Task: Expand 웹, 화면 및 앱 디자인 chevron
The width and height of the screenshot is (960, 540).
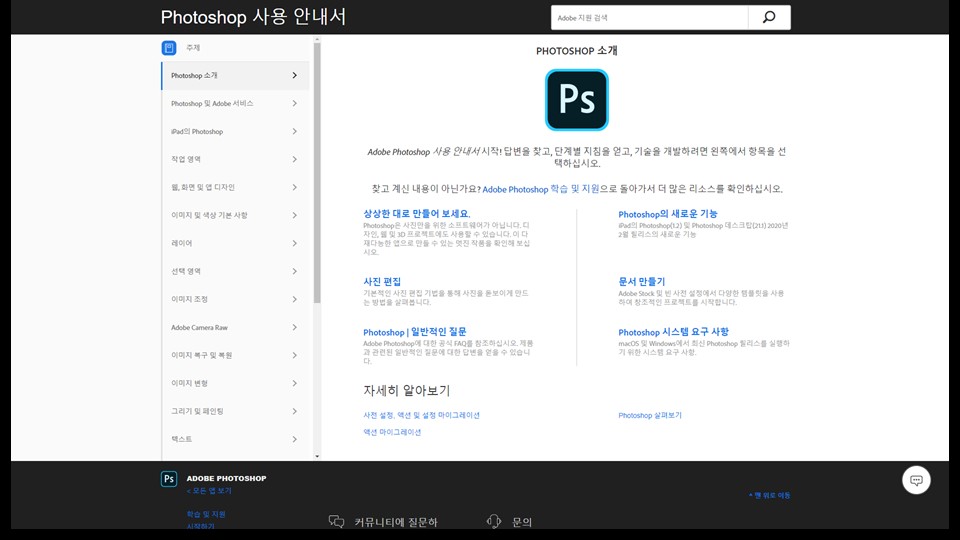Action: click(x=294, y=187)
